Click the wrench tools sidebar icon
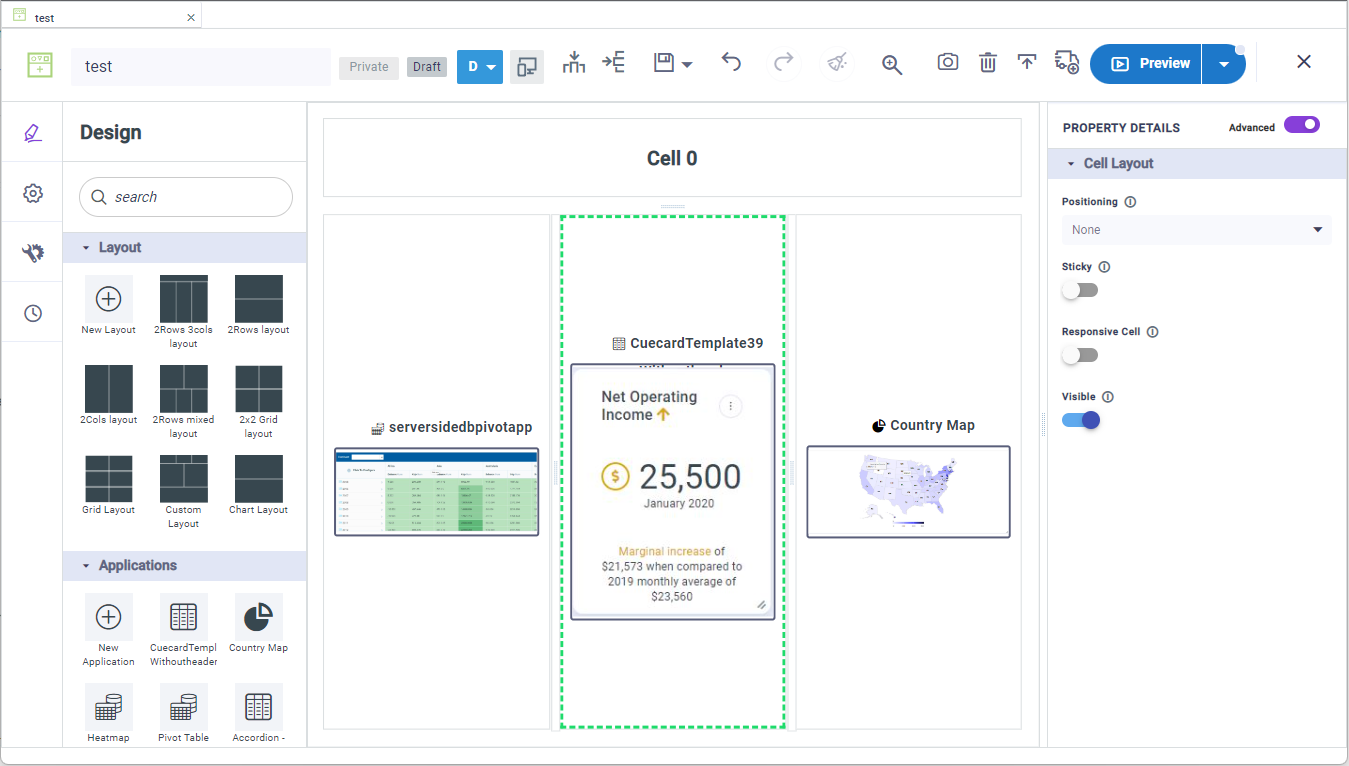 coord(33,253)
